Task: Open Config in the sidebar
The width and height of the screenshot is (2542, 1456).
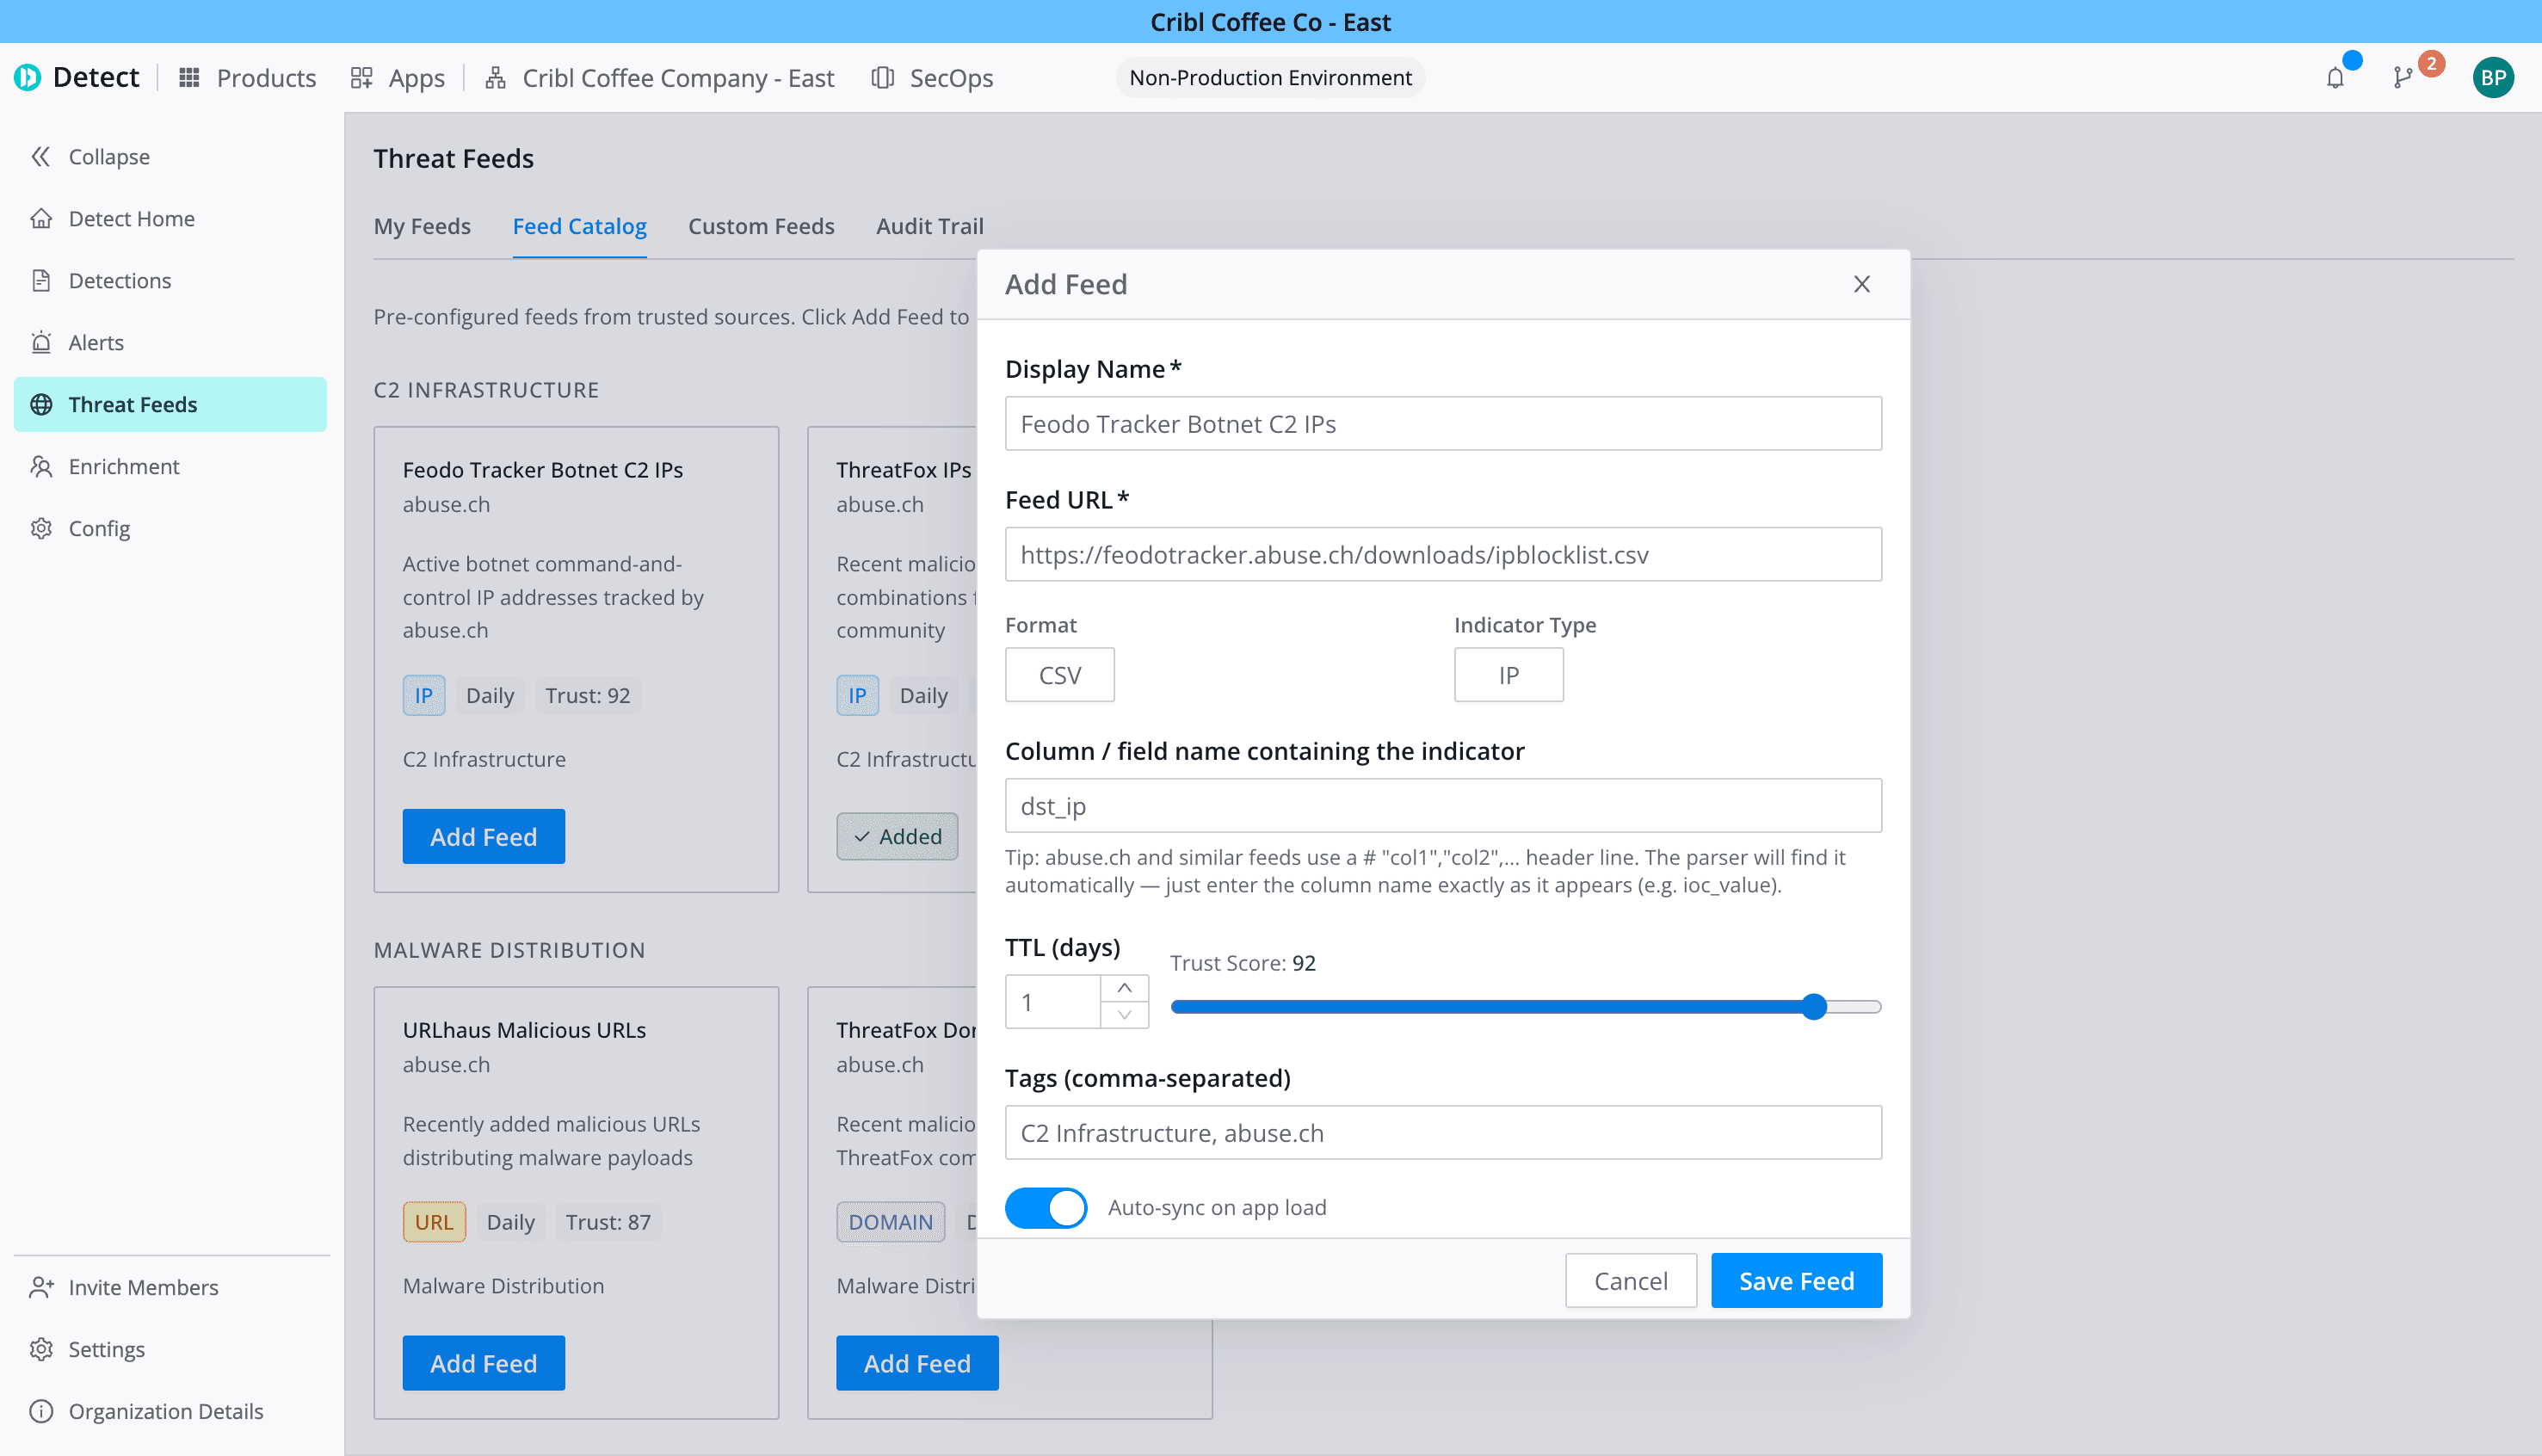Action: click(170, 528)
